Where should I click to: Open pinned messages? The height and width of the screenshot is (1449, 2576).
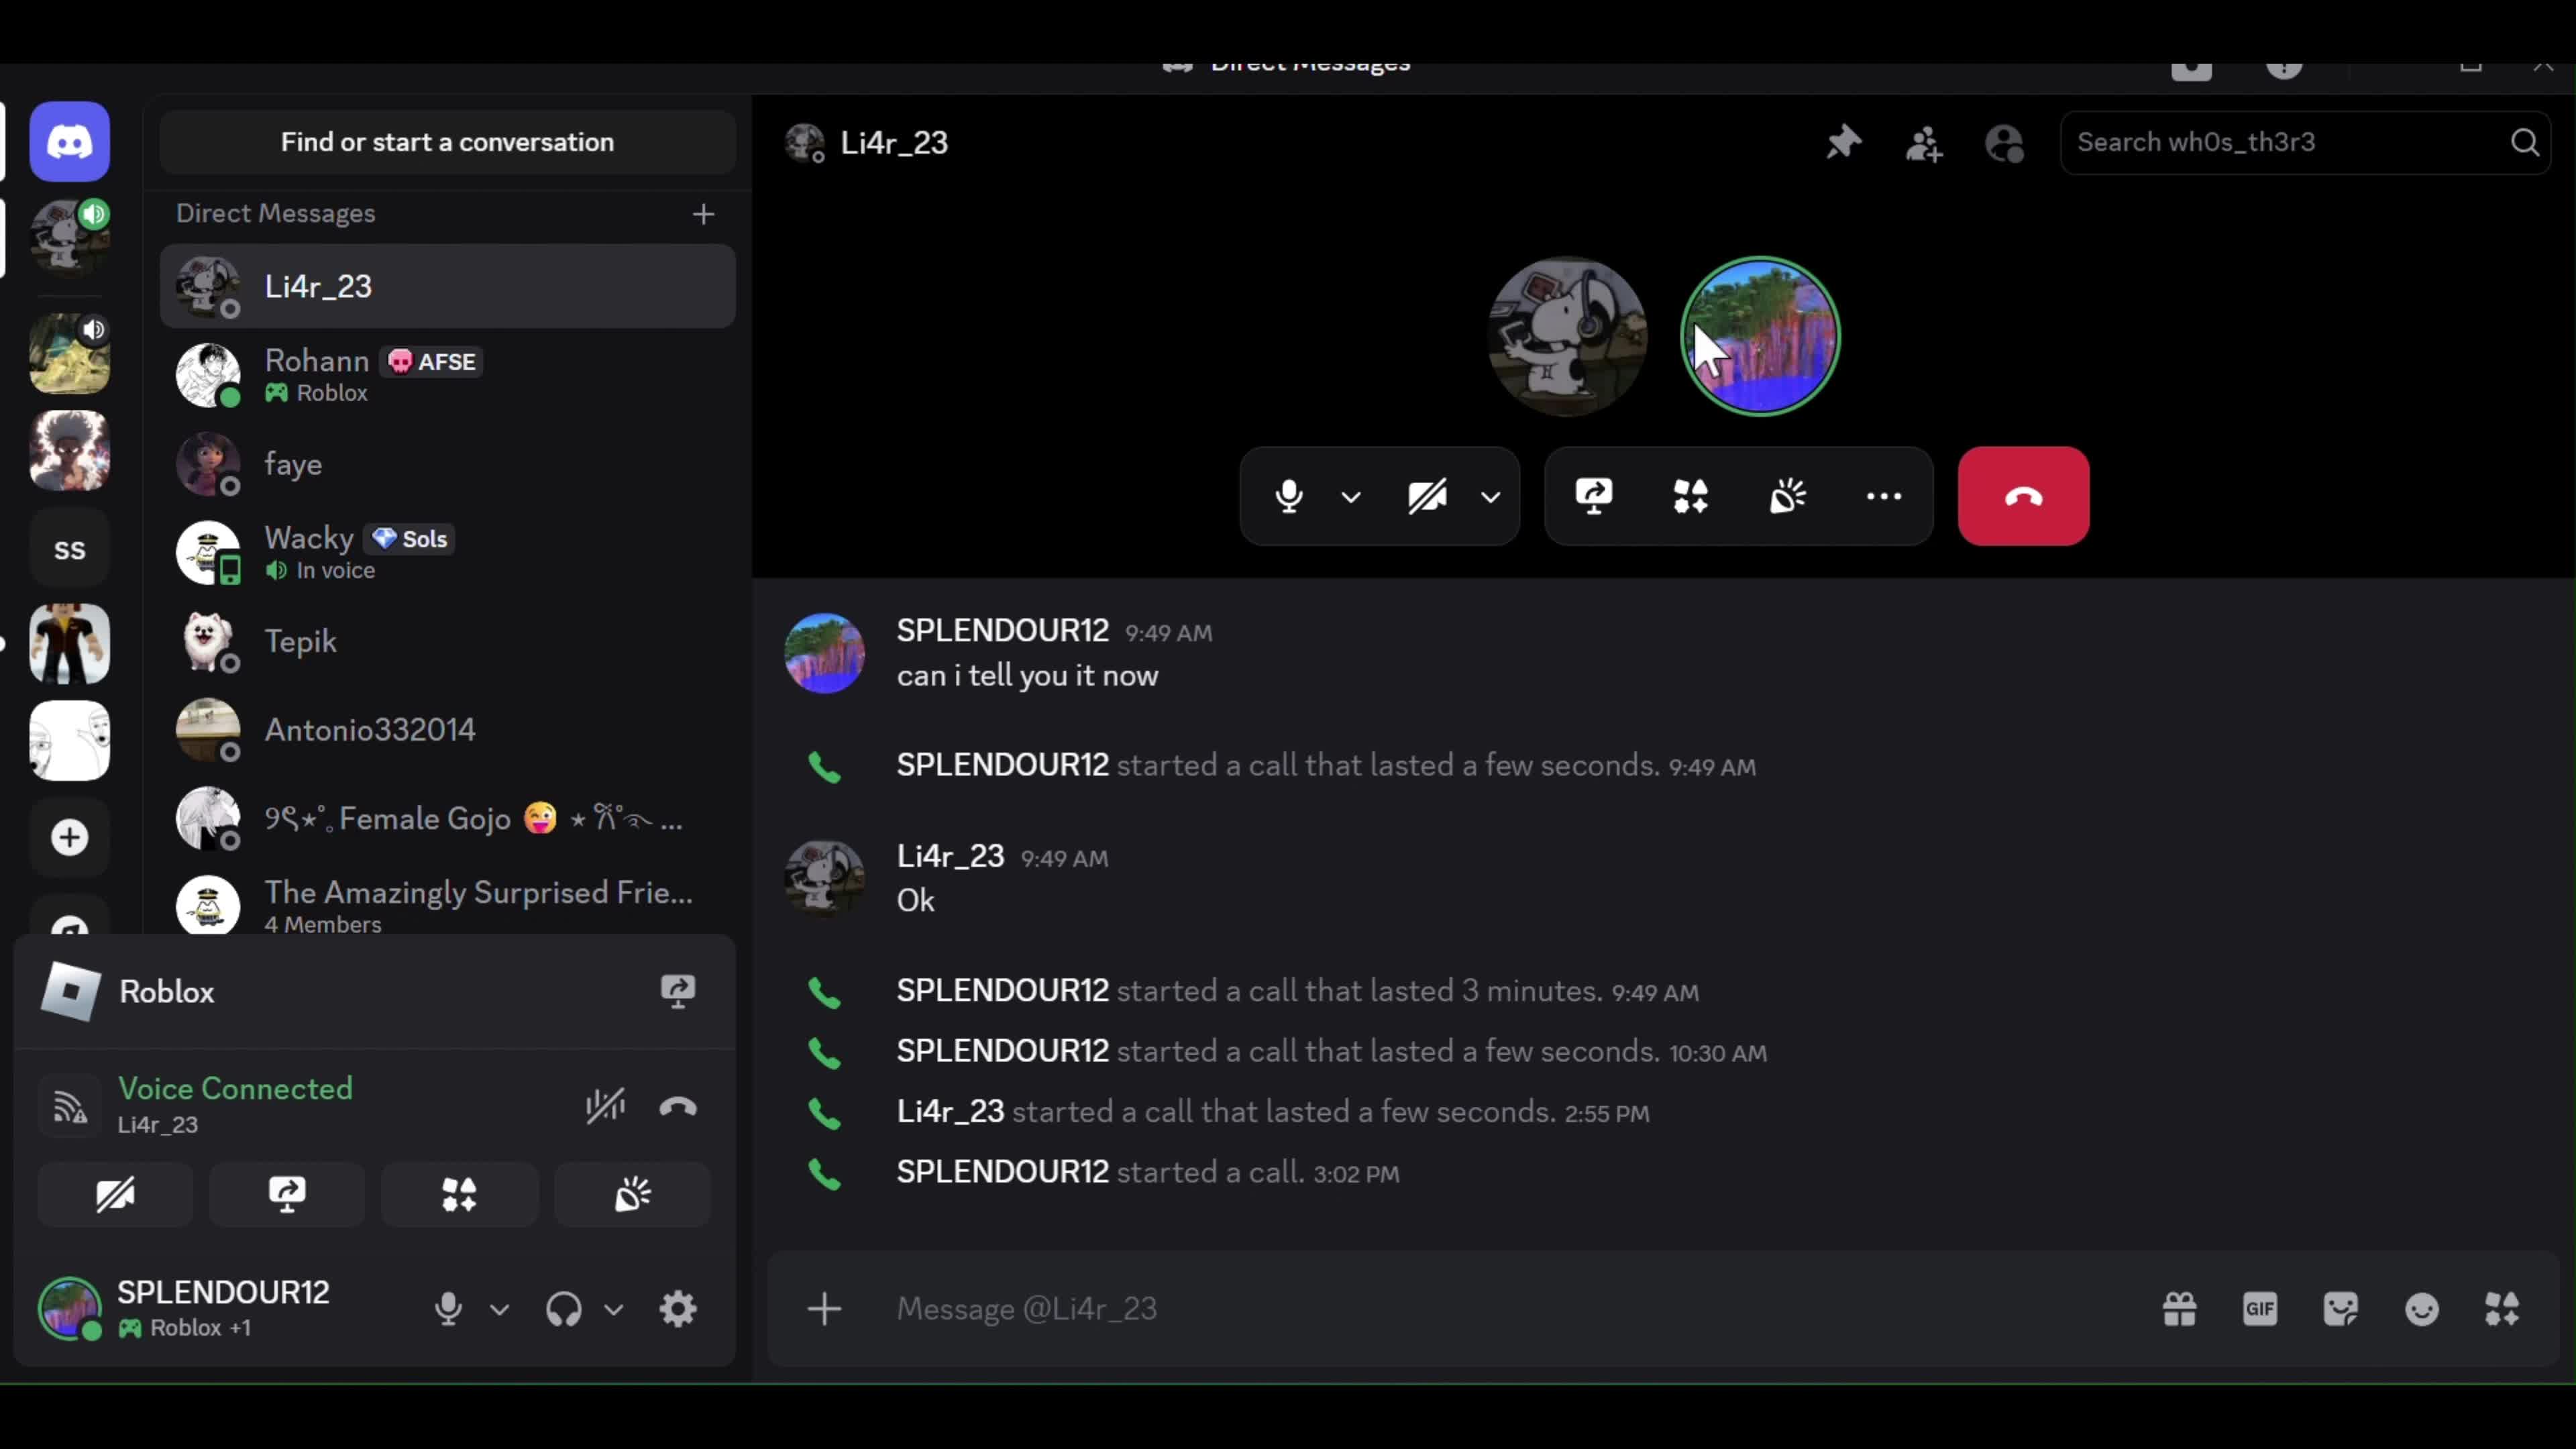point(1843,143)
